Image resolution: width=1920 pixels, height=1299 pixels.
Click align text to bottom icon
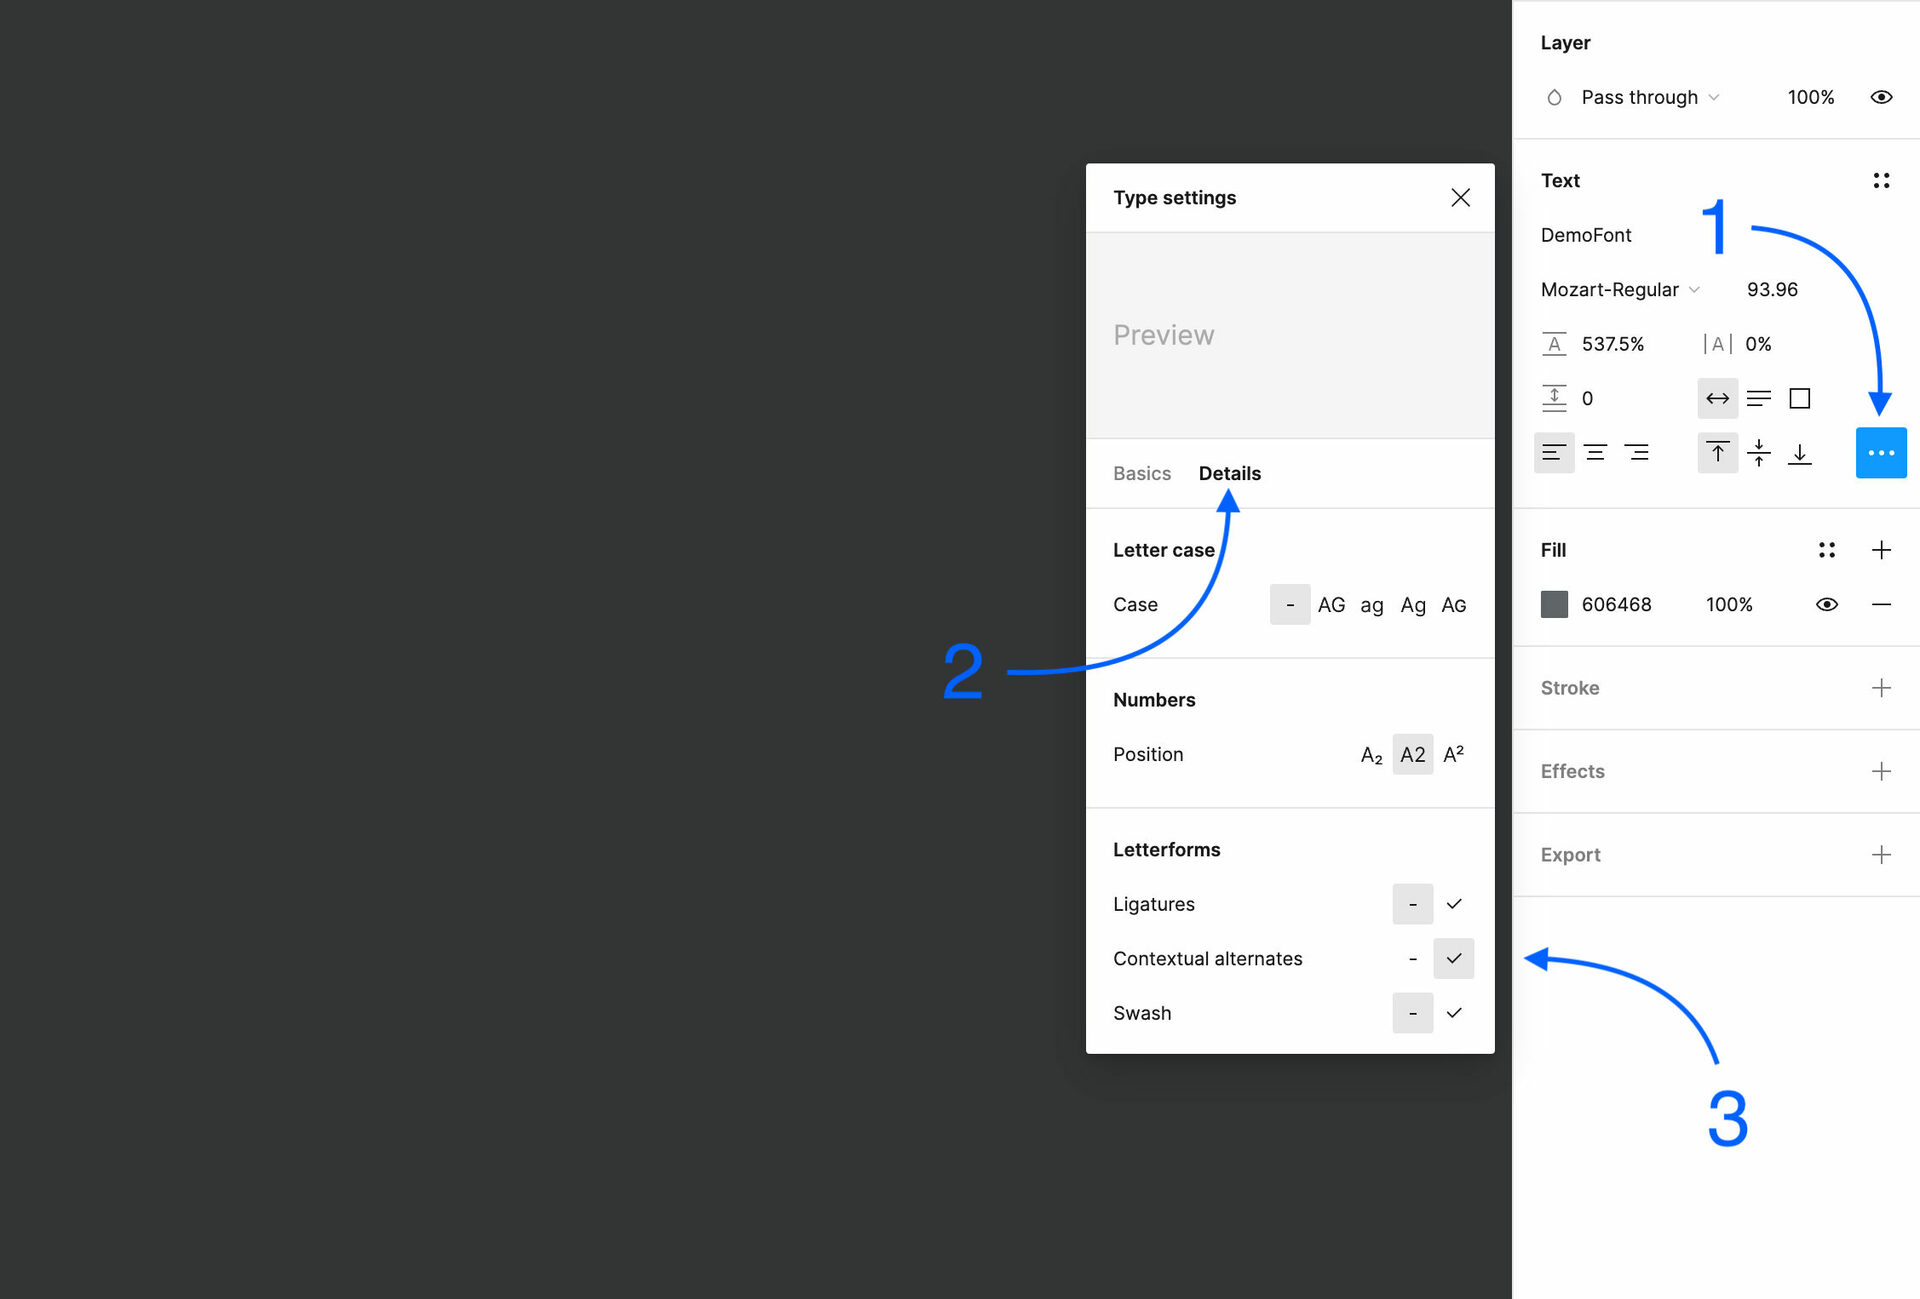(1799, 453)
